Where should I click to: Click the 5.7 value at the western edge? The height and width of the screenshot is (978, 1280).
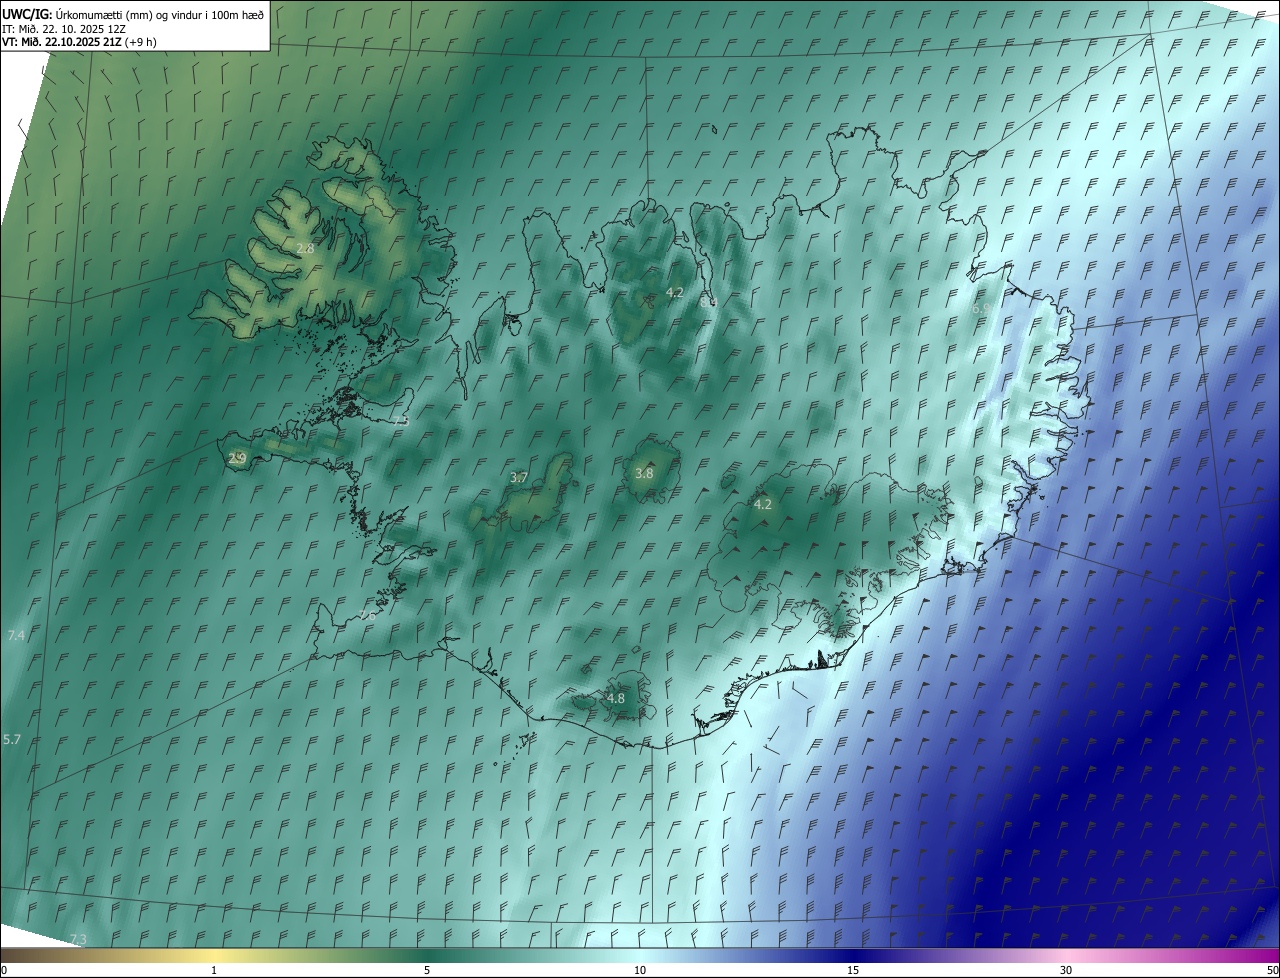tap(12, 739)
